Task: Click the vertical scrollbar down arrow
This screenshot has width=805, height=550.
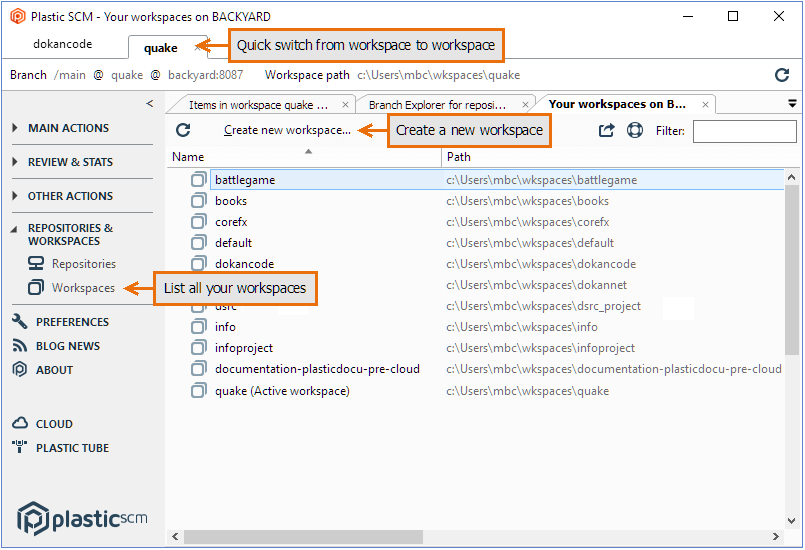Action: click(x=791, y=521)
